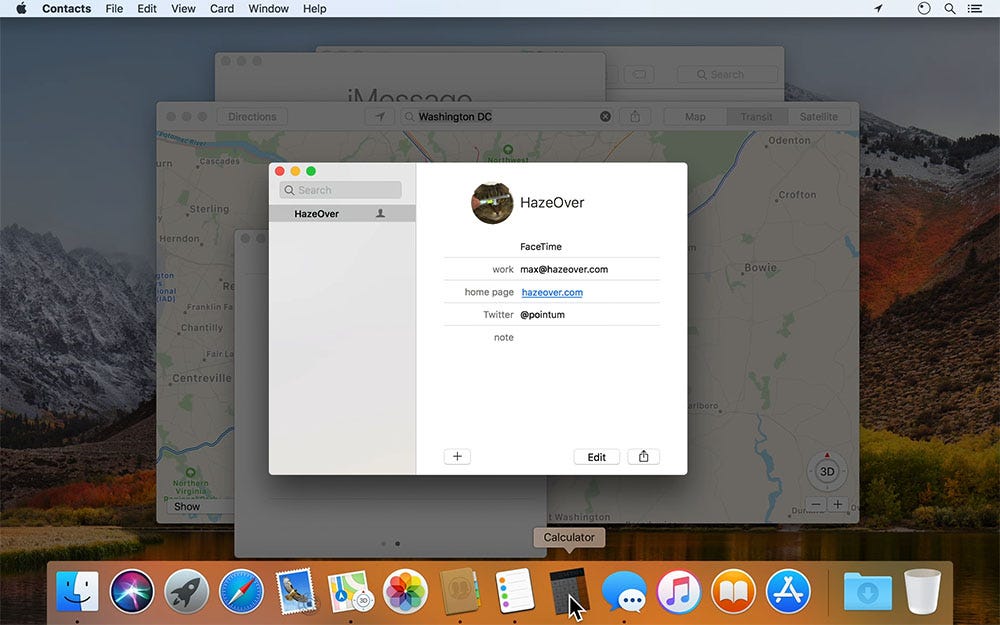The width and height of the screenshot is (1000, 625).
Task: Open Spotlight search in menu bar
Action: 950,8
